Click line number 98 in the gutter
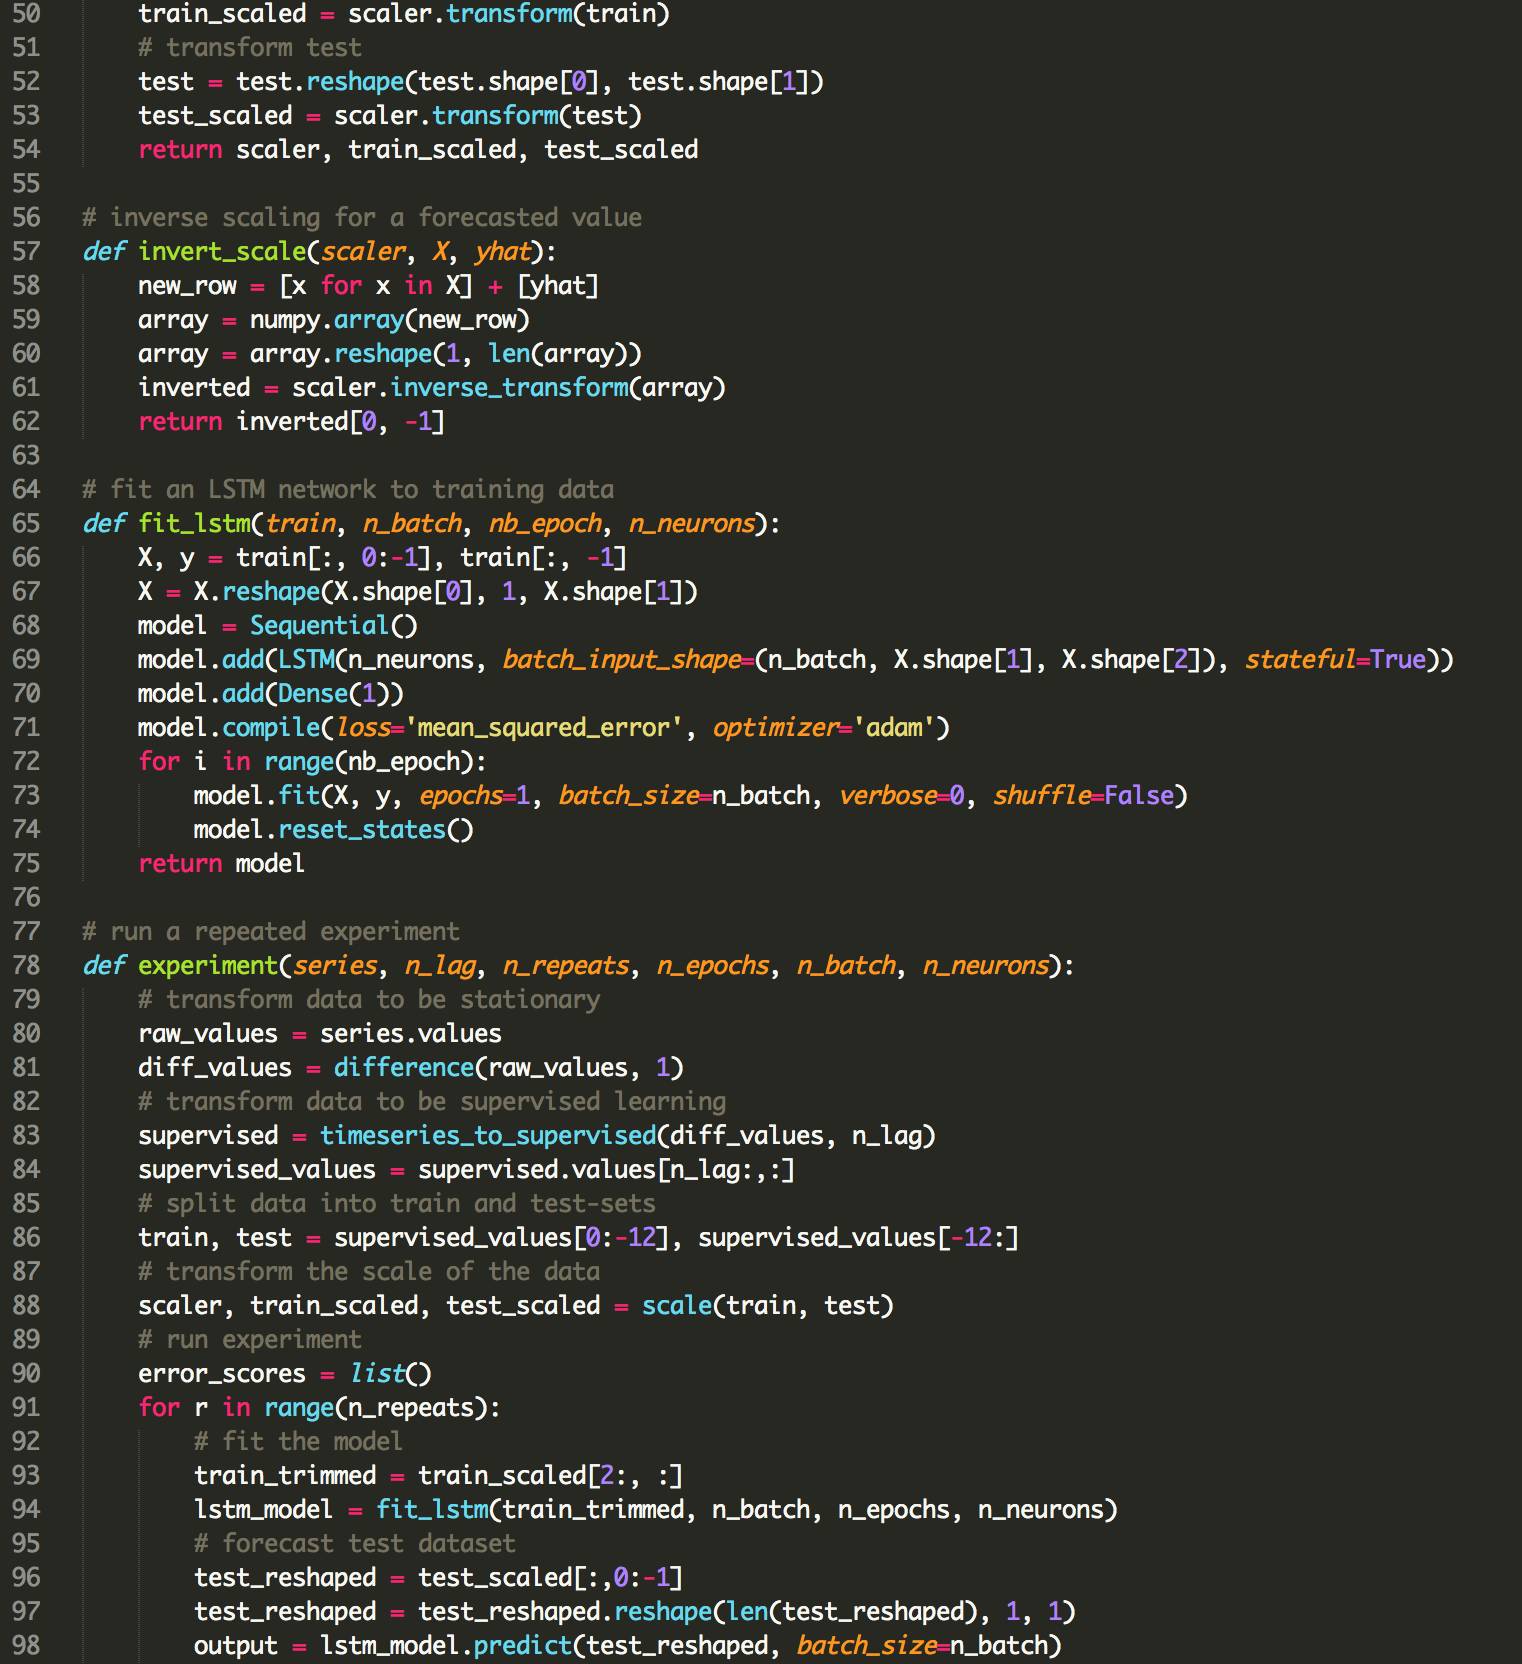 coord(26,1645)
